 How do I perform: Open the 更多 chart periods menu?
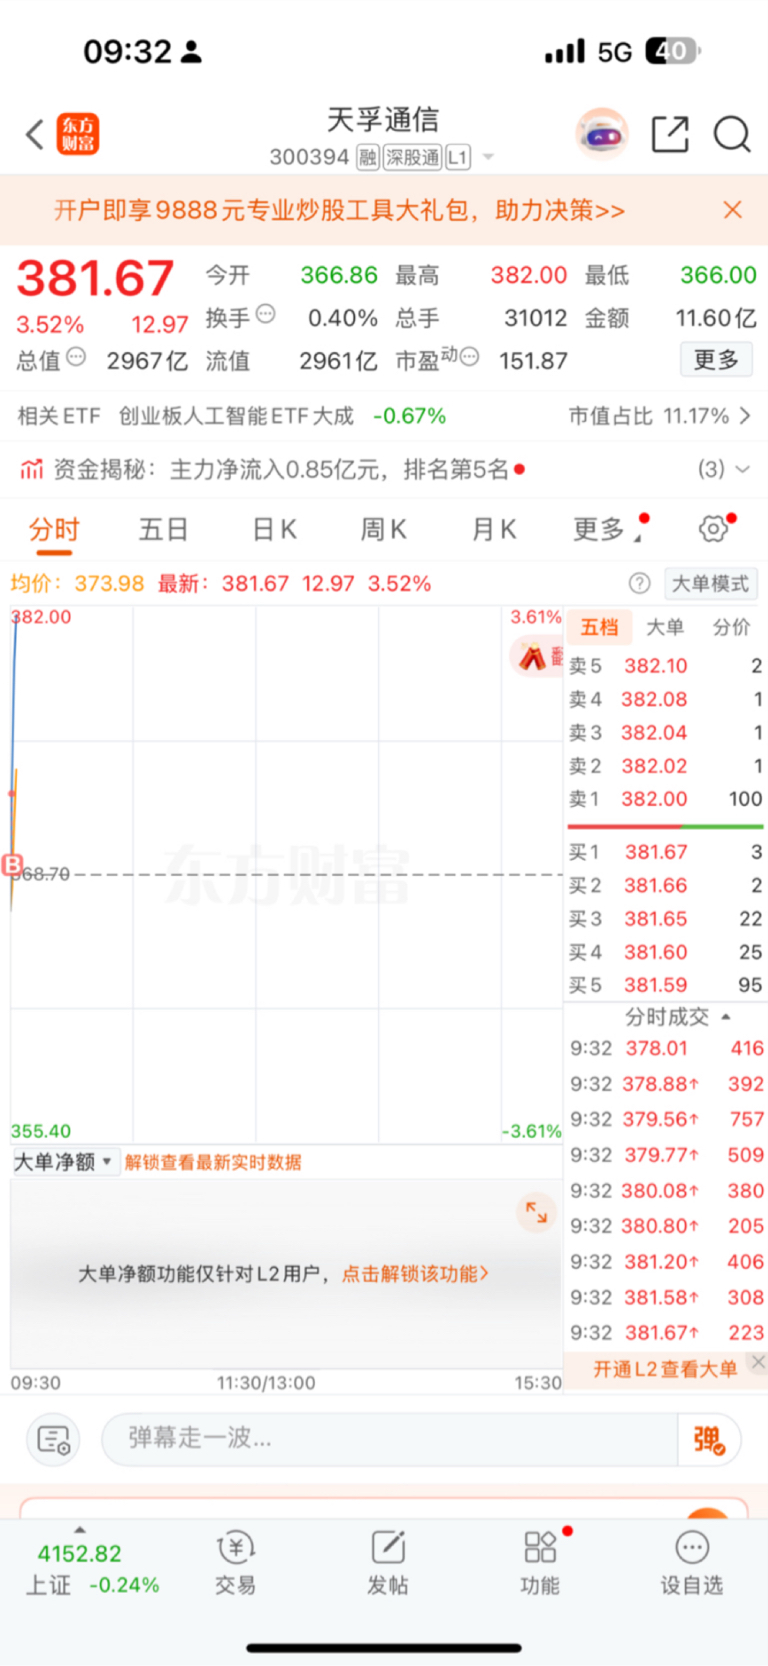point(607,530)
